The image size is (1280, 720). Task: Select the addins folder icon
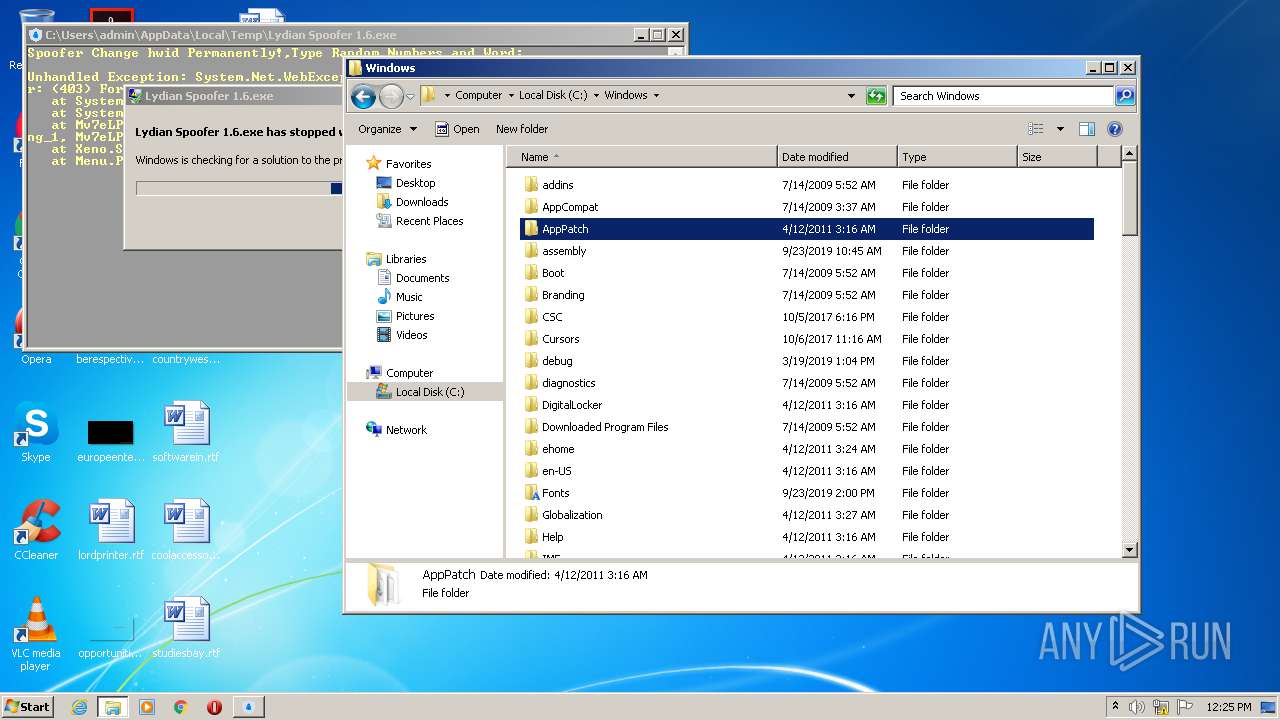532,185
